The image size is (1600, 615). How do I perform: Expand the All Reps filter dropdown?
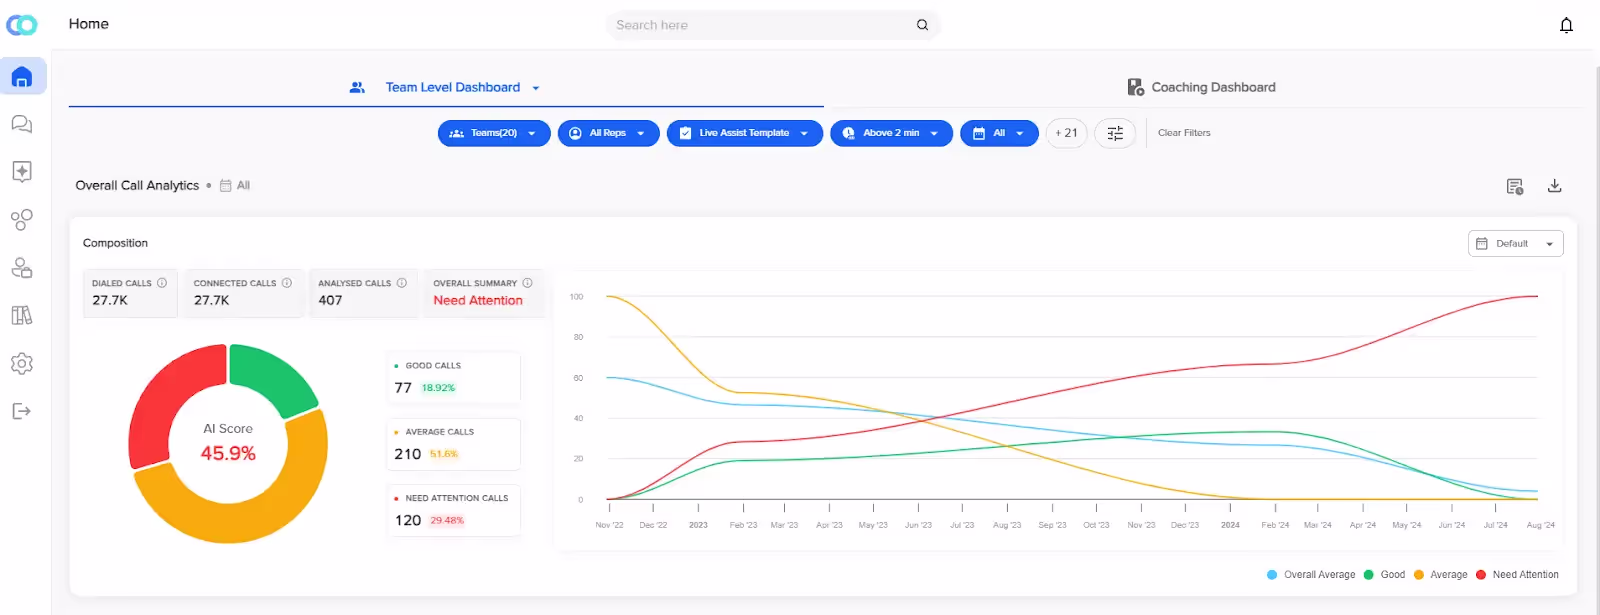pyautogui.click(x=608, y=133)
